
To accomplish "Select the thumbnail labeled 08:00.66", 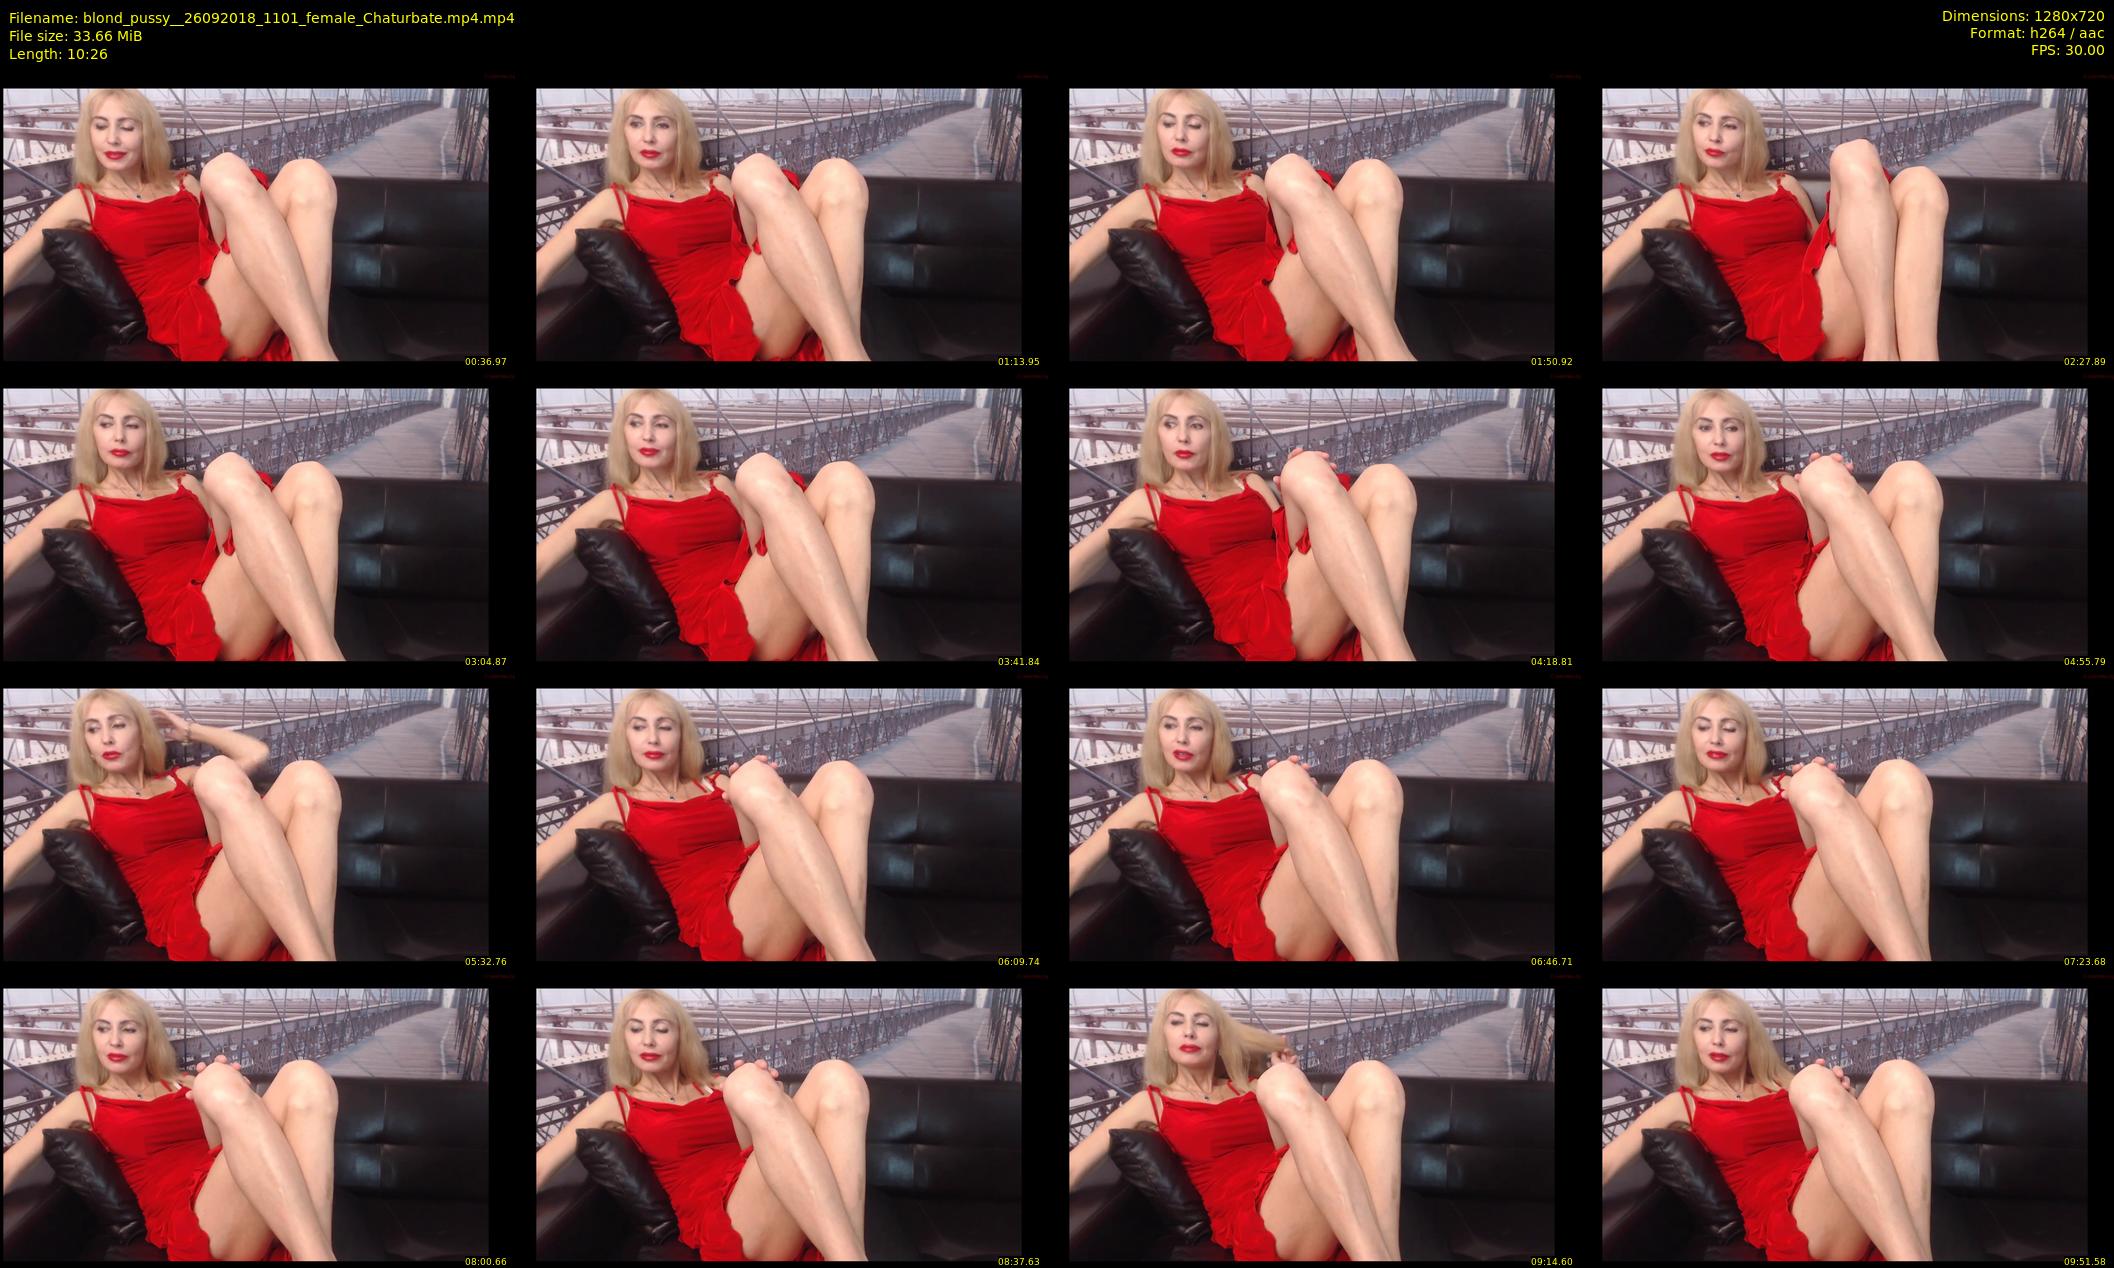I will click(x=246, y=1124).
